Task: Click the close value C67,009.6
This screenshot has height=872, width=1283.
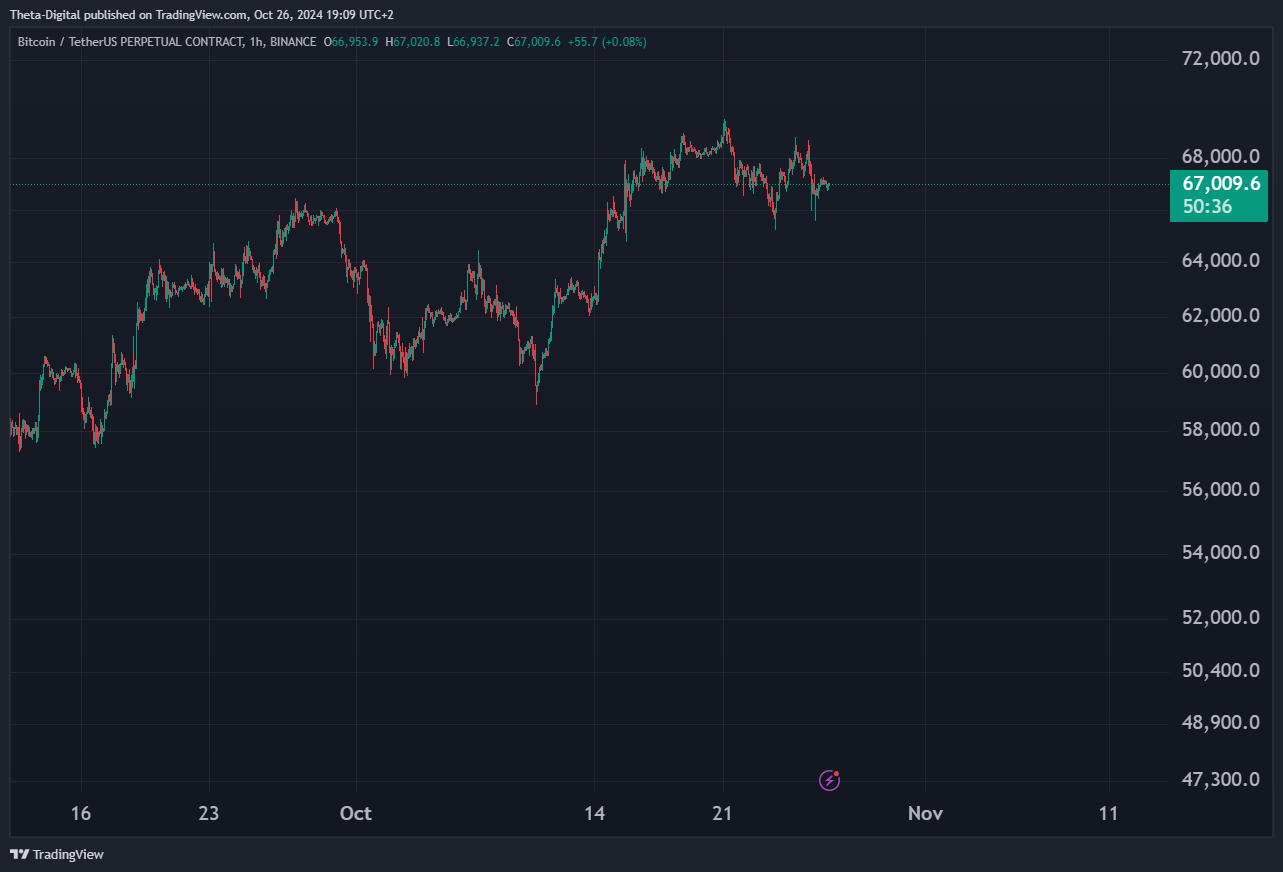Action: (533, 42)
